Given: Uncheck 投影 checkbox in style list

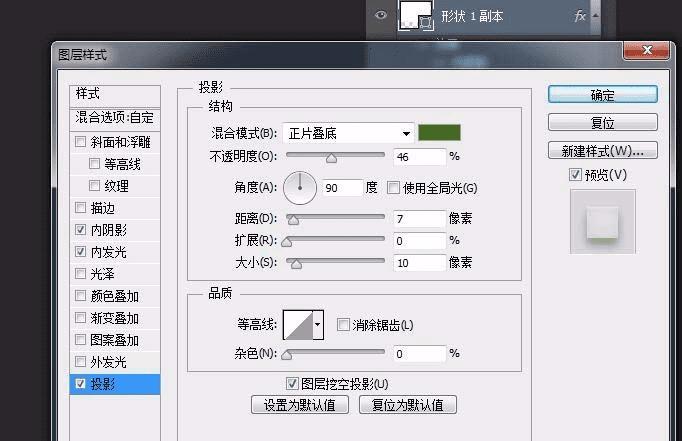Looking at the screenshot, I should point(80,384).
